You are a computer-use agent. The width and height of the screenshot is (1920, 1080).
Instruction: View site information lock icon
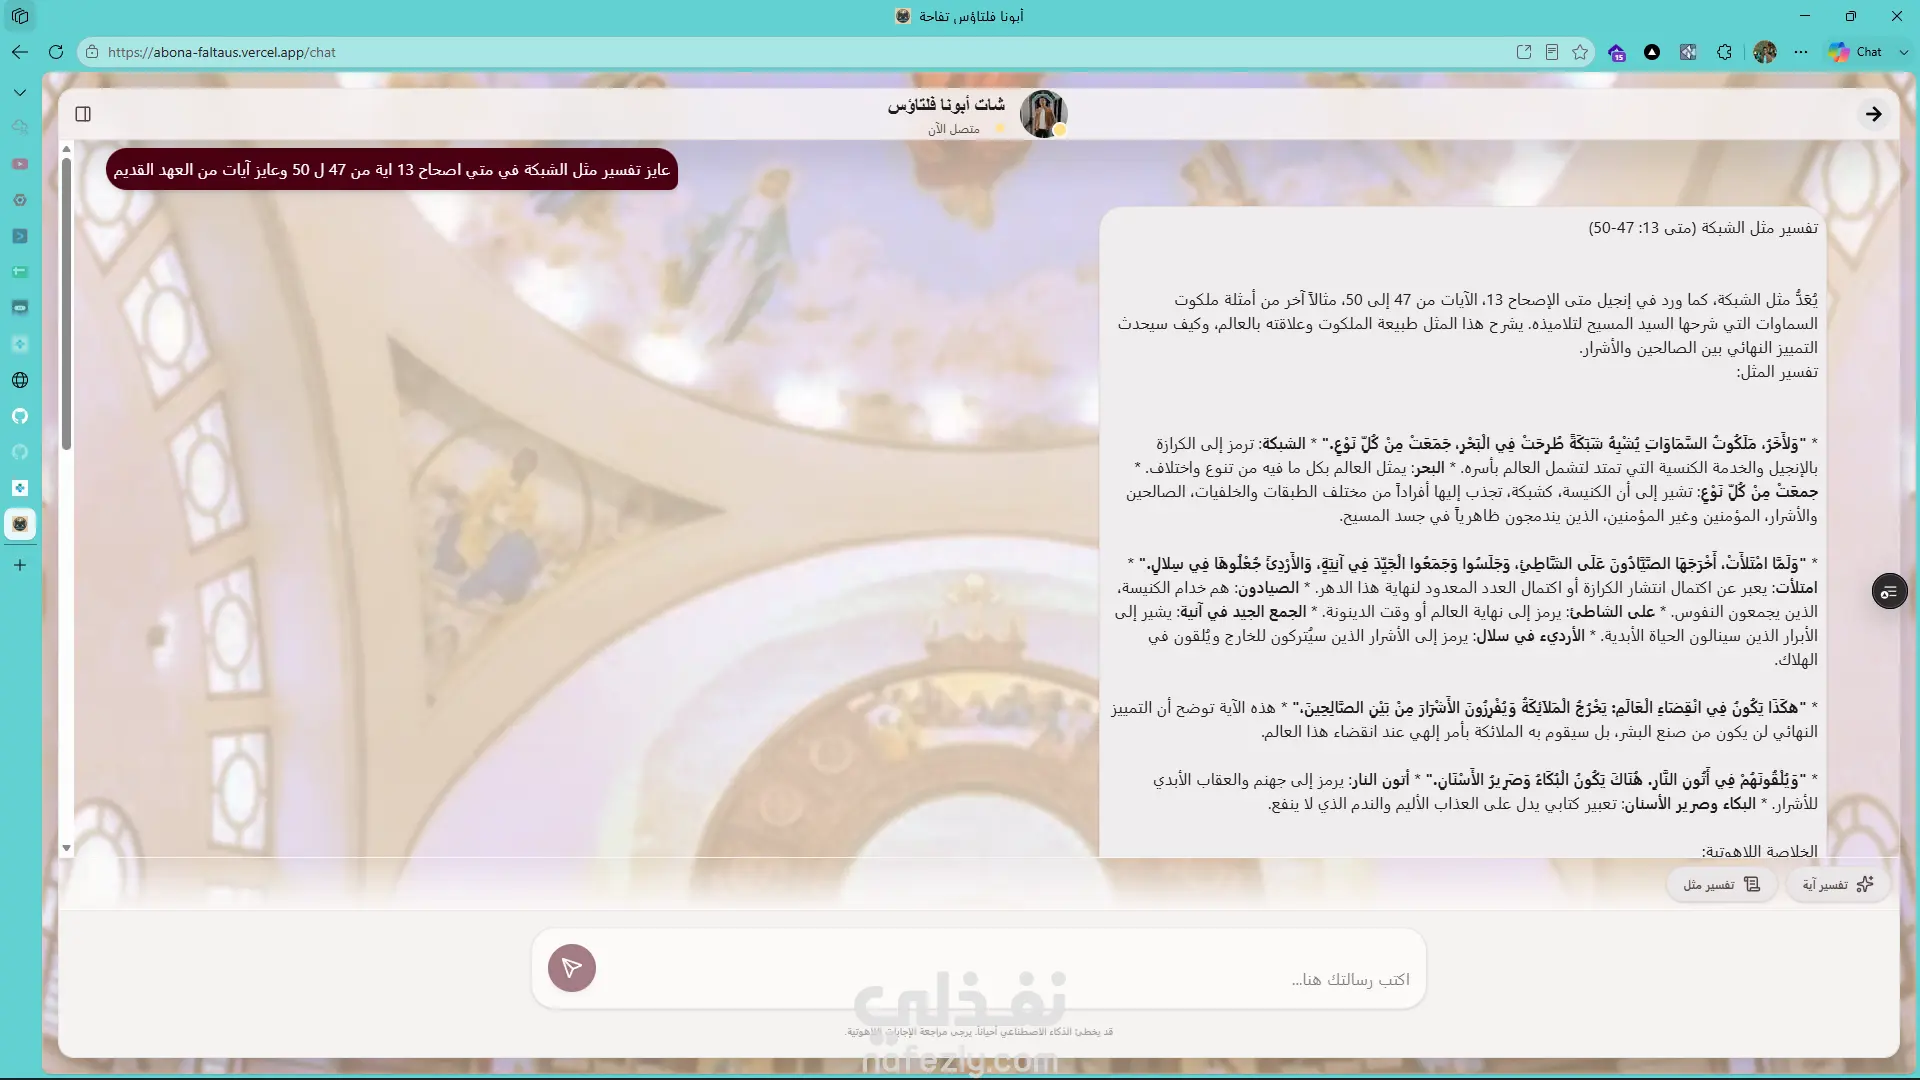click(x=92, y=52)
